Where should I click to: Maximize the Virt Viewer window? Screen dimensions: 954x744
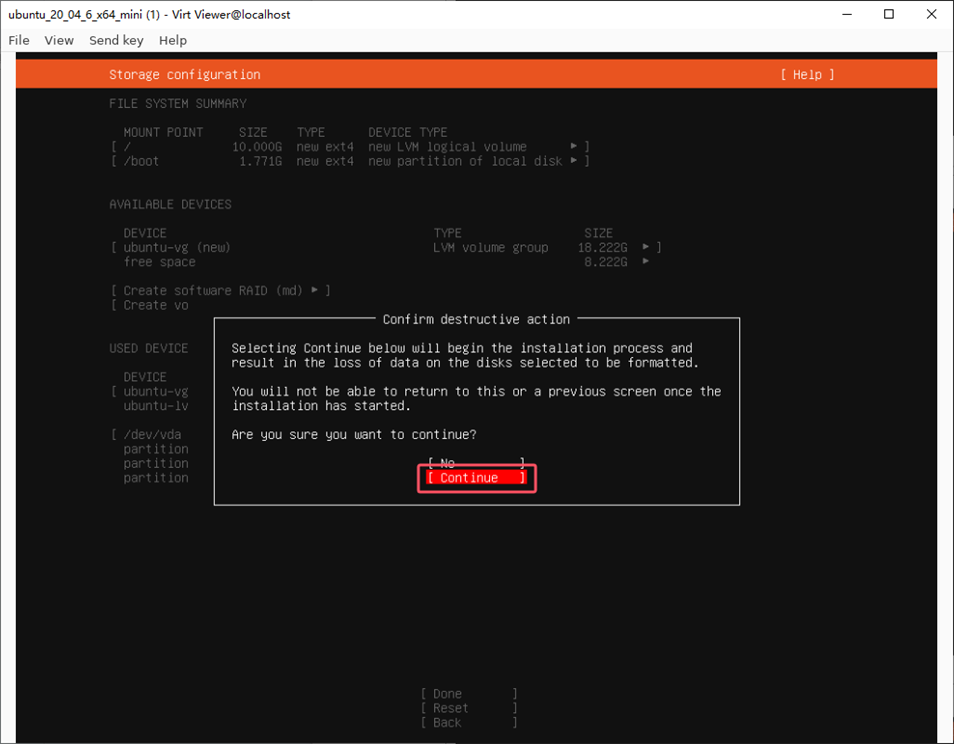[889, 14]
